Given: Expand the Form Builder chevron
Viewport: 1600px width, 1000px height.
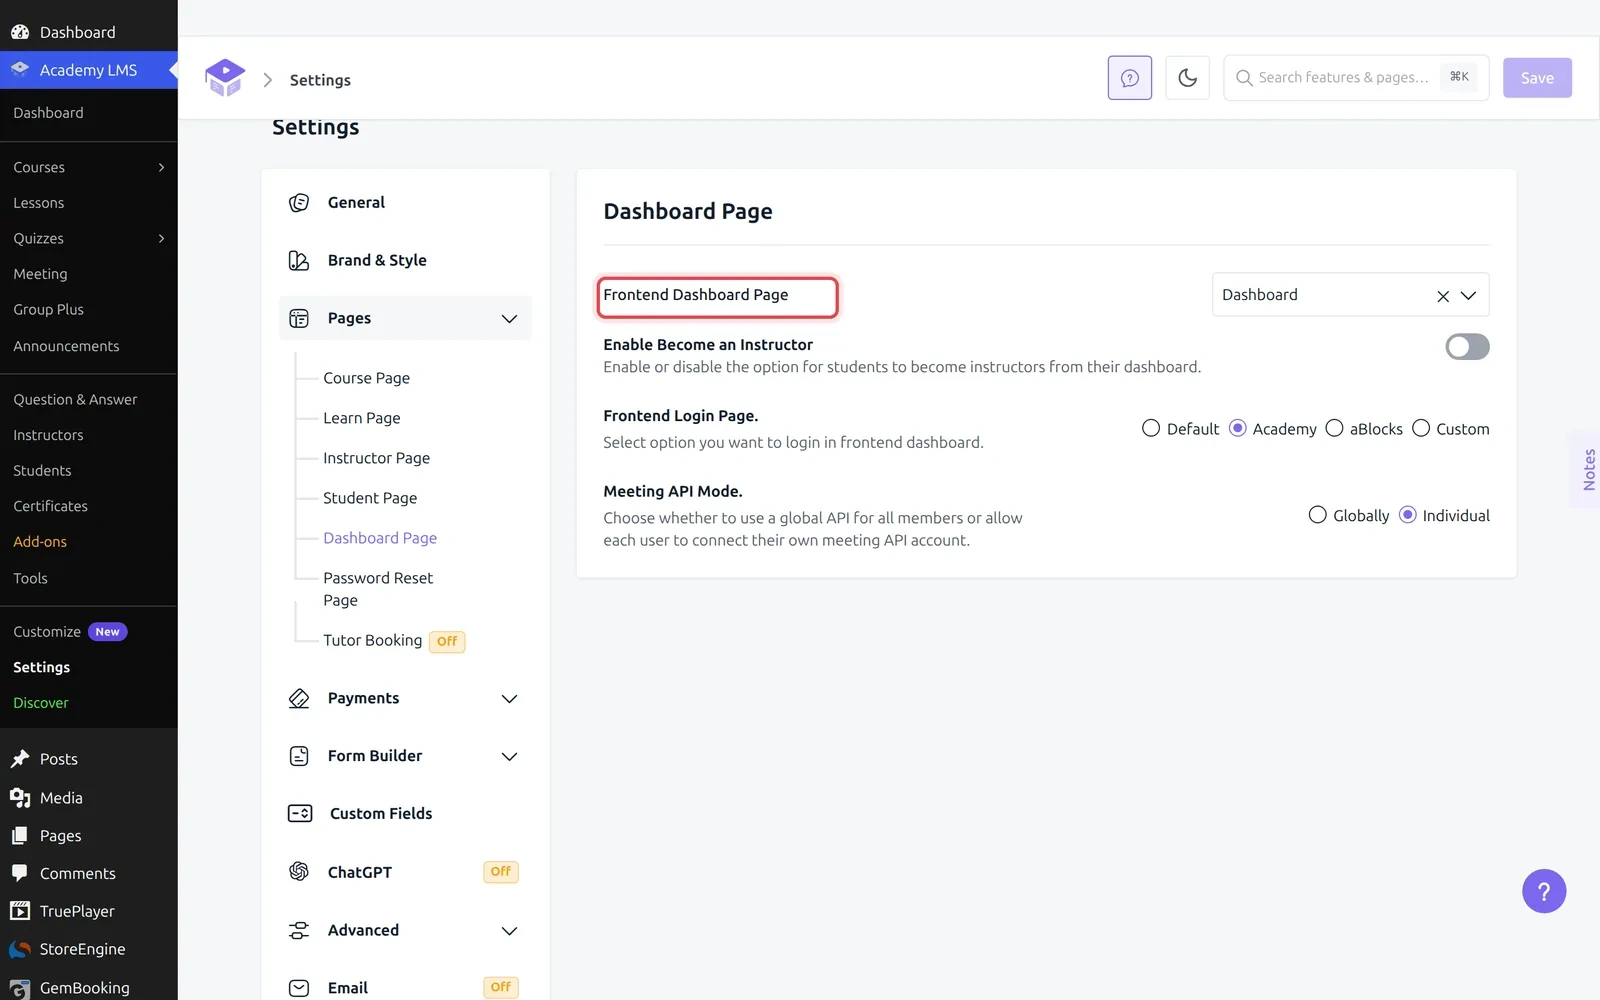Looking at the screenshot, I should coord(509,757).
